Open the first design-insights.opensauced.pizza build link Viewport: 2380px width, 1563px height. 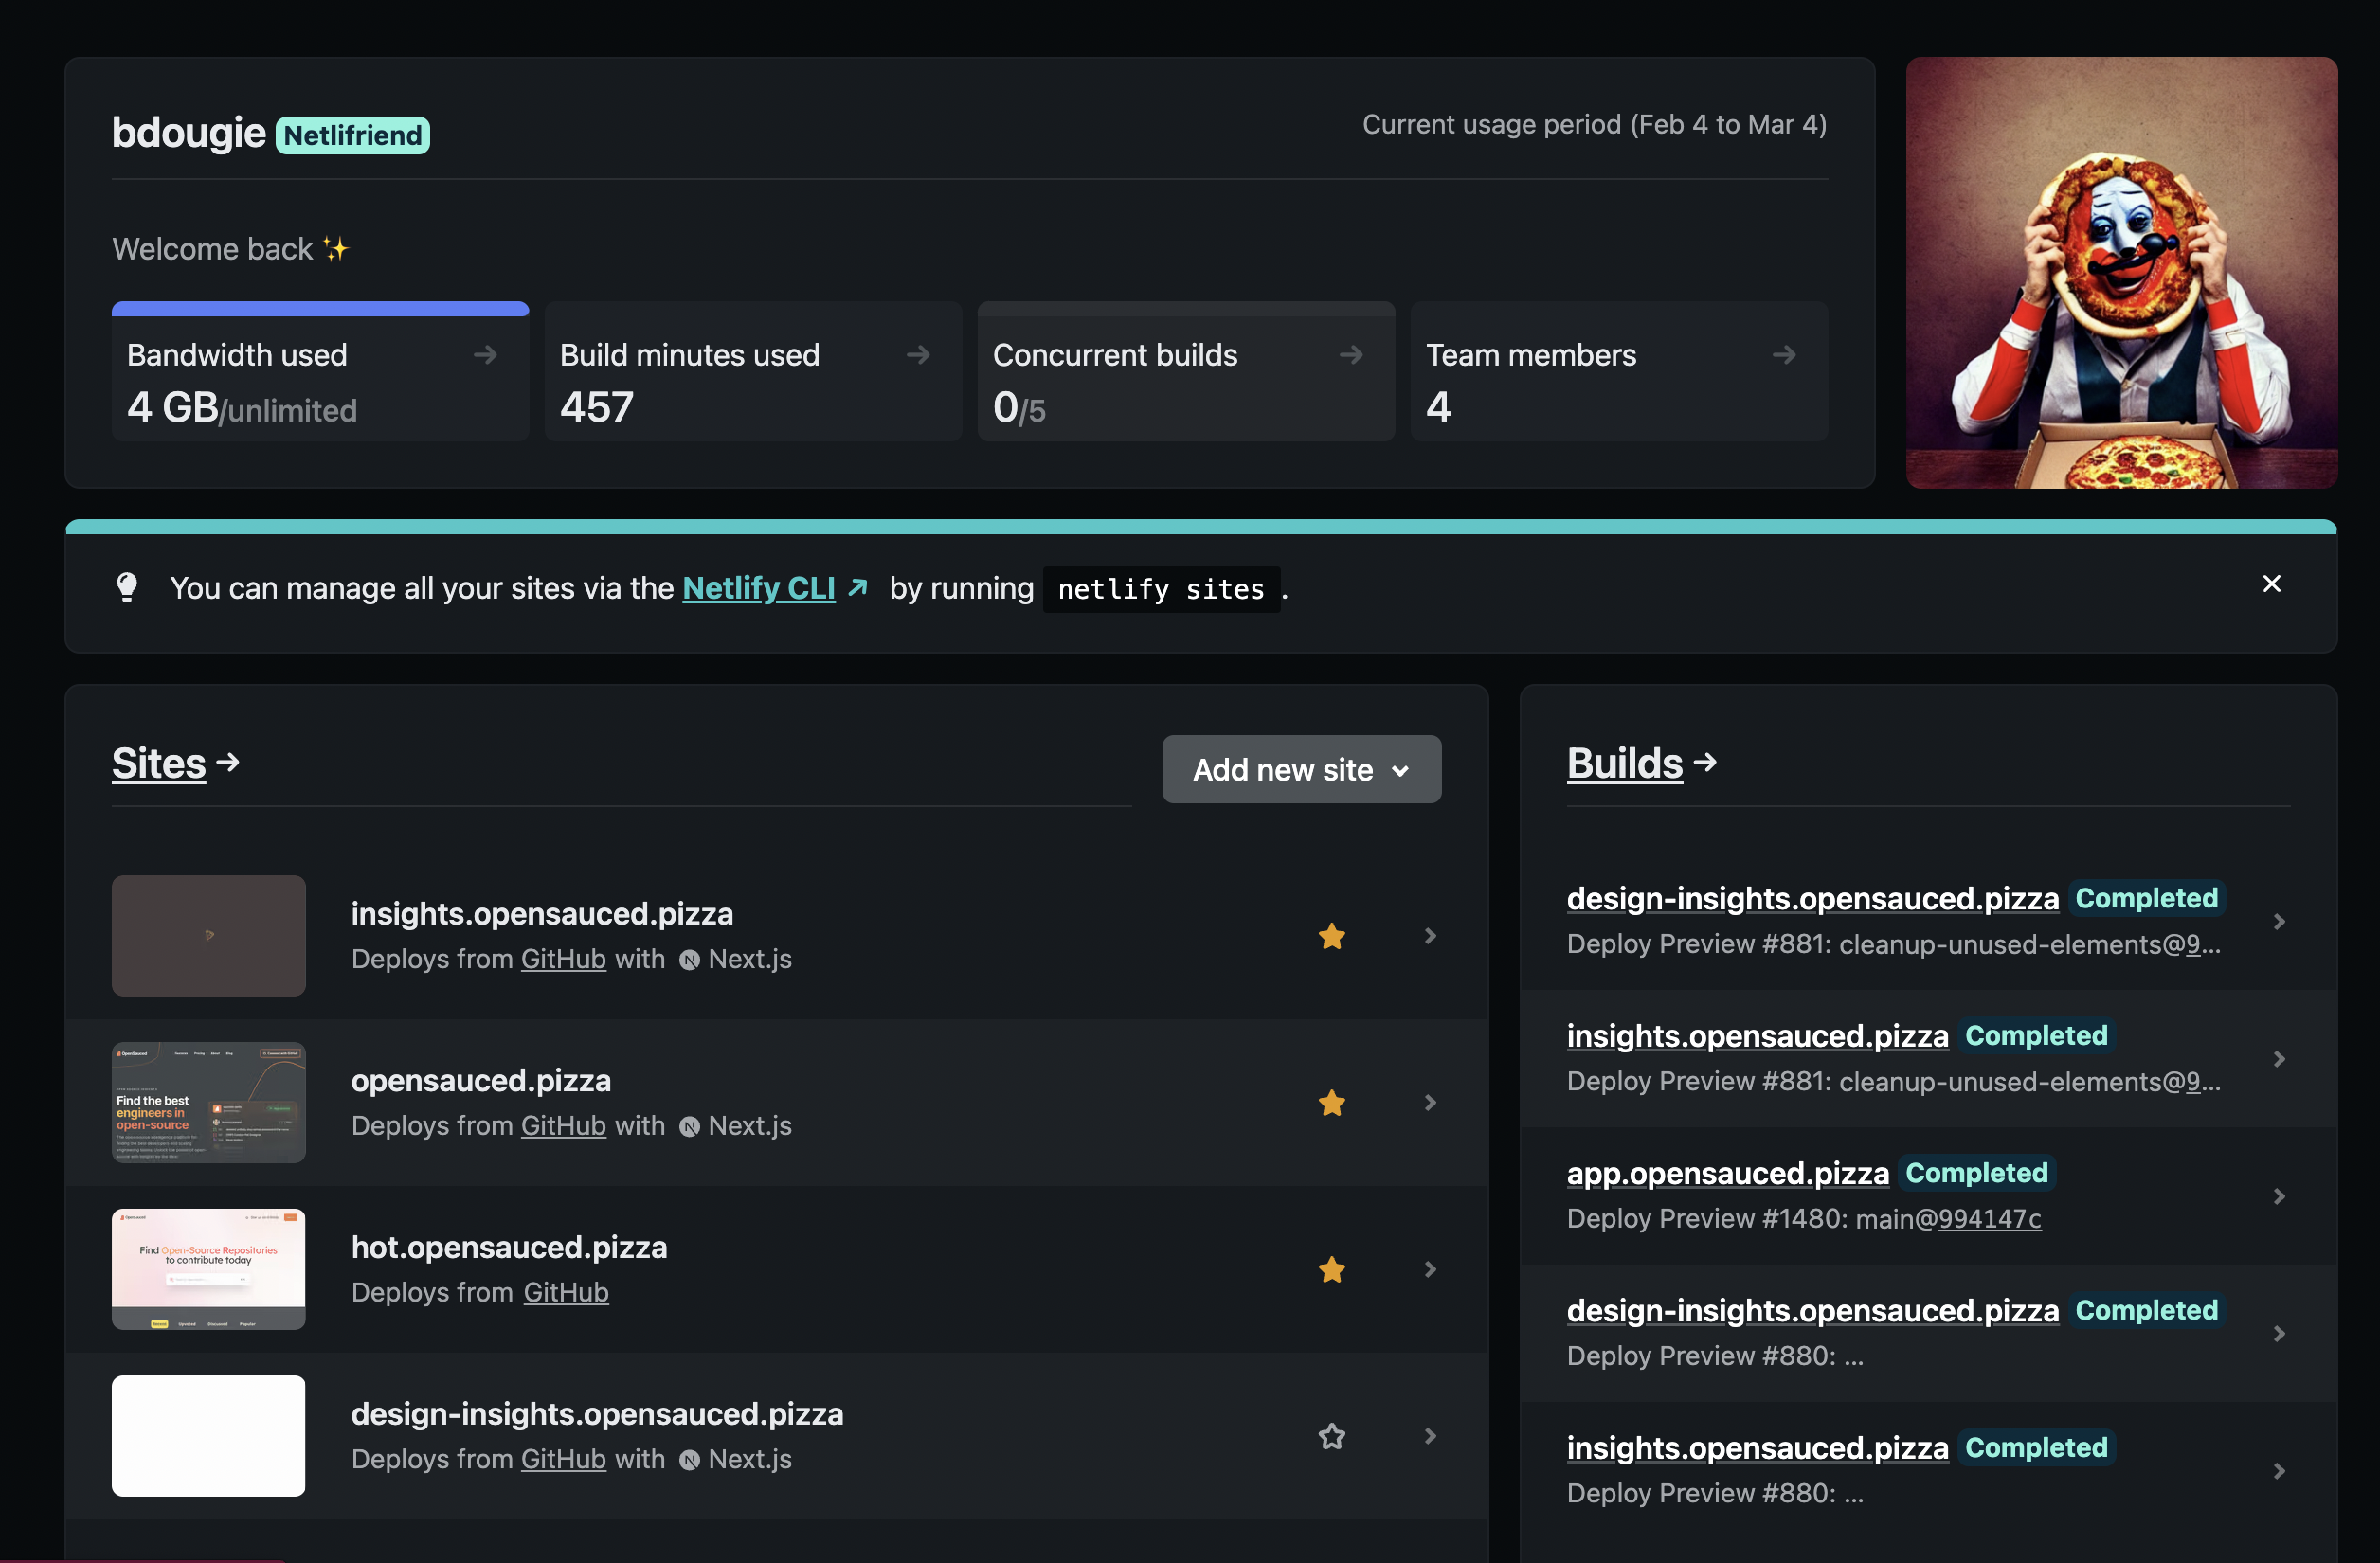(1812, 898)
